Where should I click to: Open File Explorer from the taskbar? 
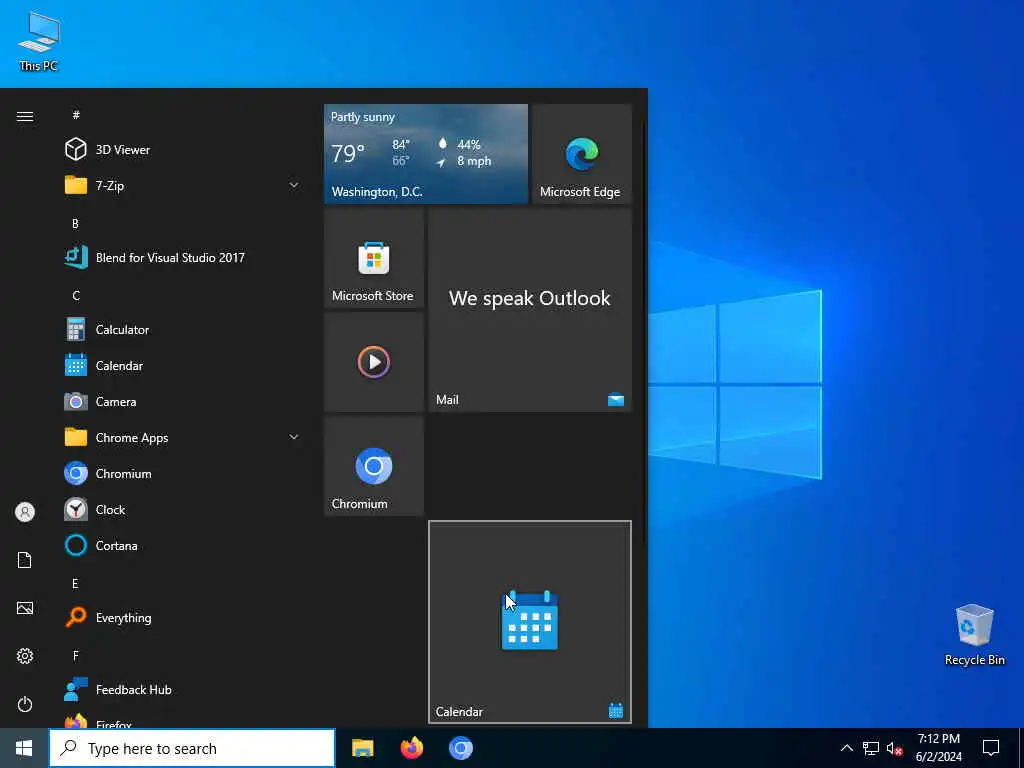click(362, 748)
